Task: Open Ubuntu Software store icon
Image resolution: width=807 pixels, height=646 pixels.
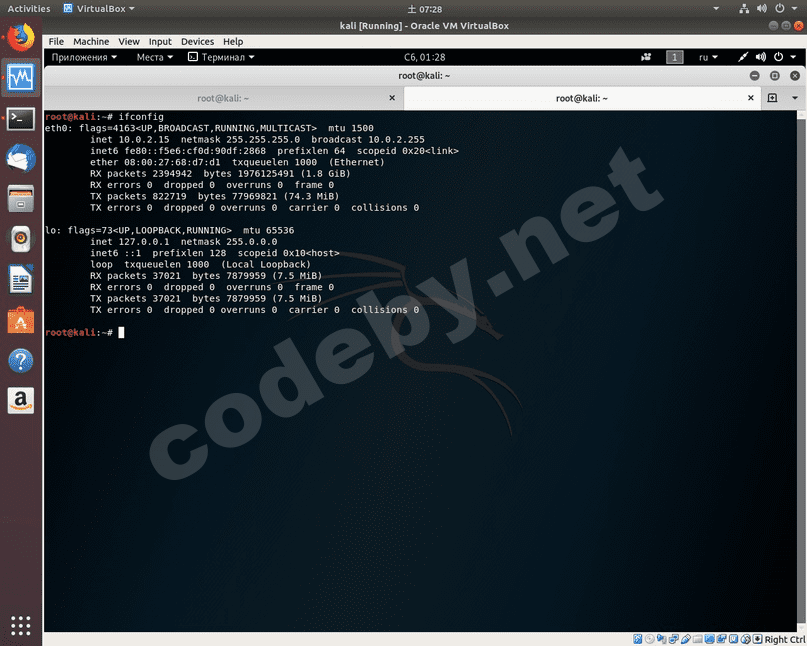Action: point(21,320)
